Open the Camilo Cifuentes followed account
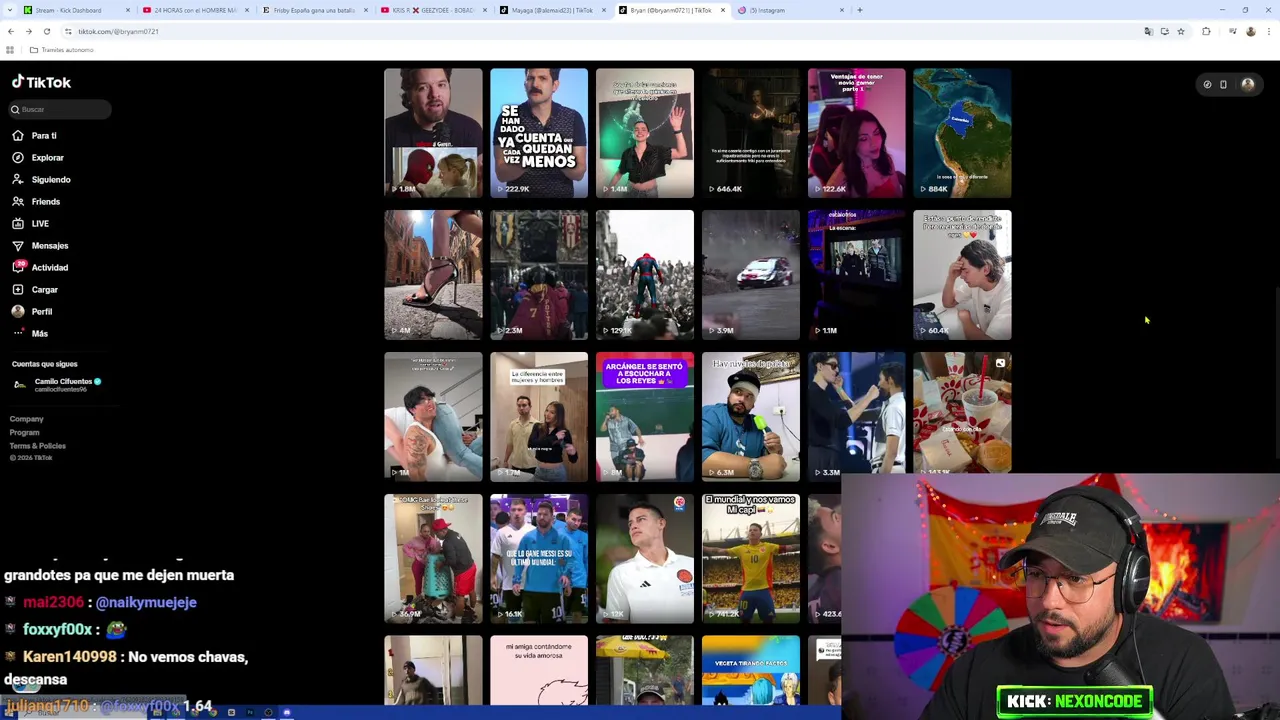The width and height of the screenshot is (1280, 720). [x=57, y=385]
